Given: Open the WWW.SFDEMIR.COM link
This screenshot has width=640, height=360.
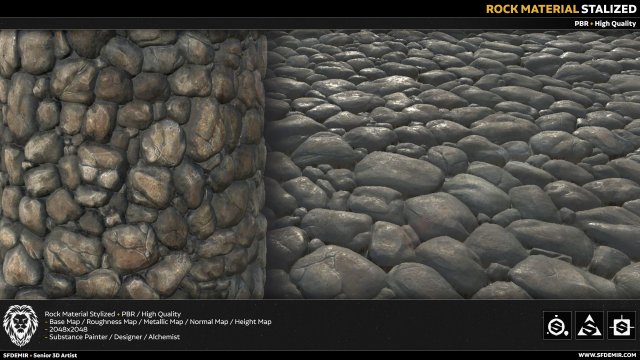Looking at the screenshot, I should 607,355.
